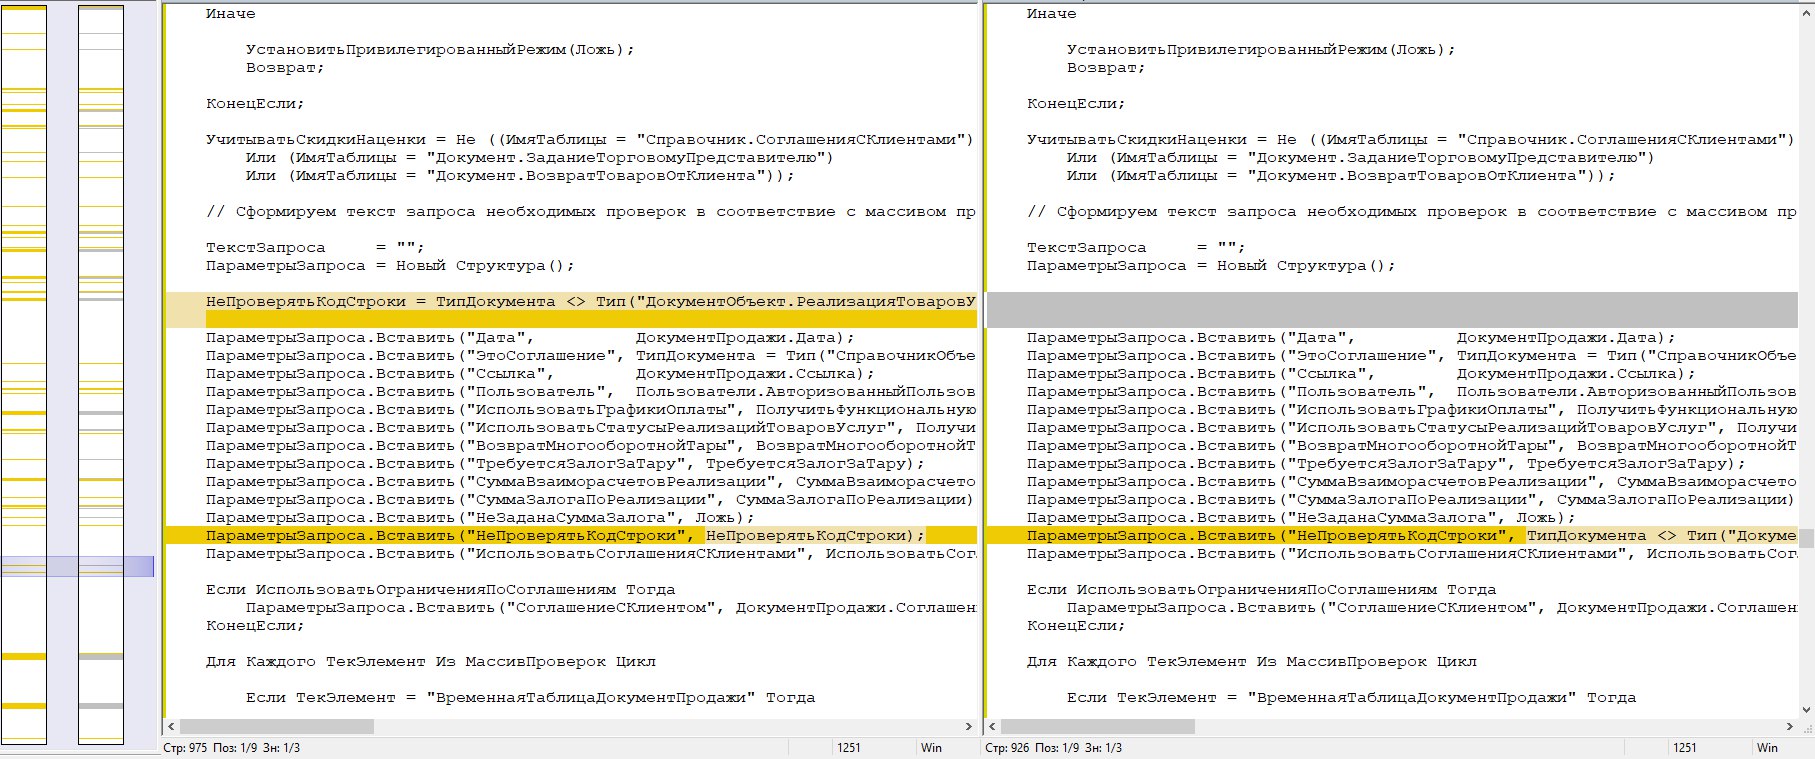This screenshot has height=759, width=1815.
Task: Click left pane 'УстановитьПривилегированныйРежим(Ложь);' line
Action: coord(440,50)
